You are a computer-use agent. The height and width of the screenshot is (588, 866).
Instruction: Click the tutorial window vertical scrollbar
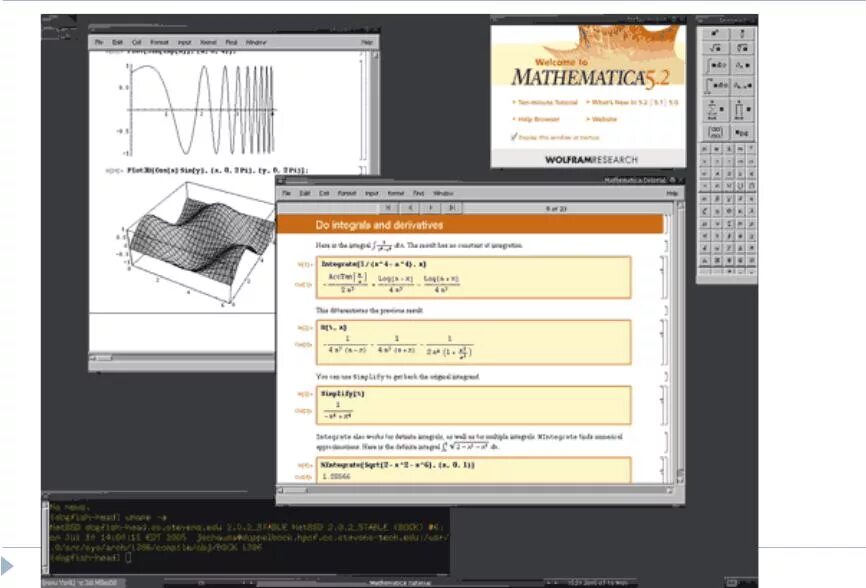pyautogui.click(x=680, y=342)
